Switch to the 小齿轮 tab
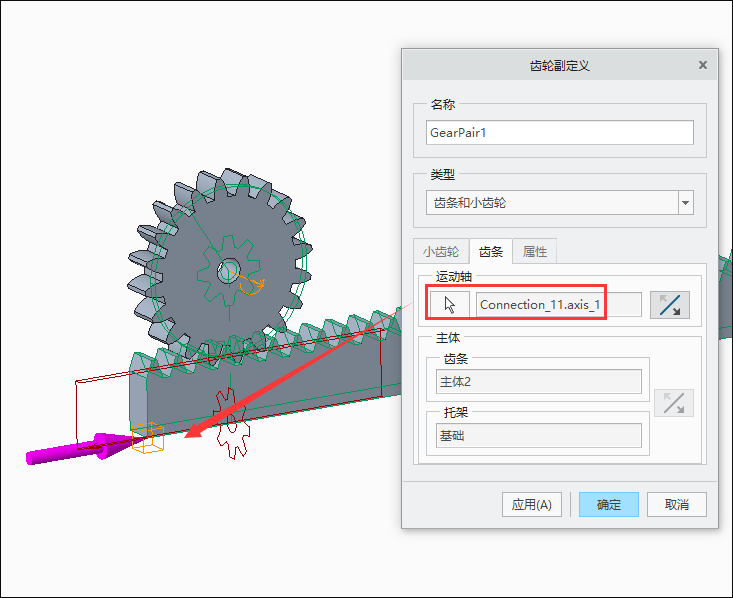733x598 pixels. 441,252
